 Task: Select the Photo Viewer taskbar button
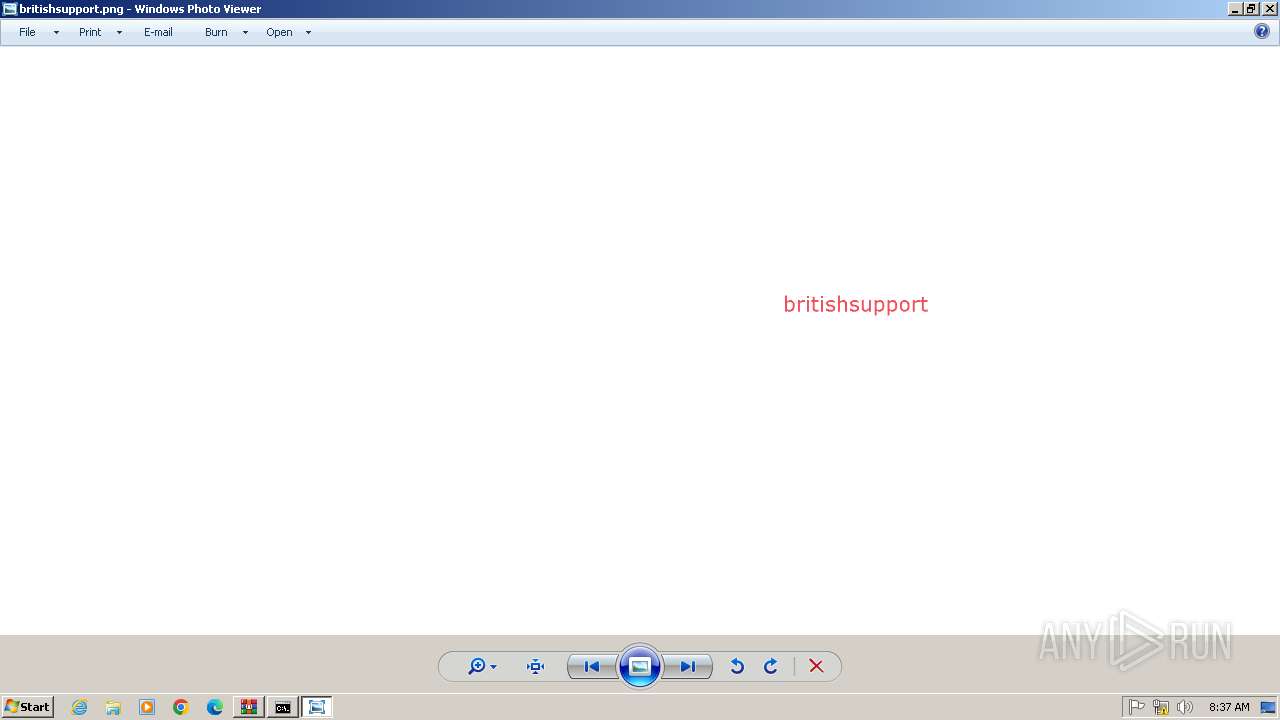317,707
